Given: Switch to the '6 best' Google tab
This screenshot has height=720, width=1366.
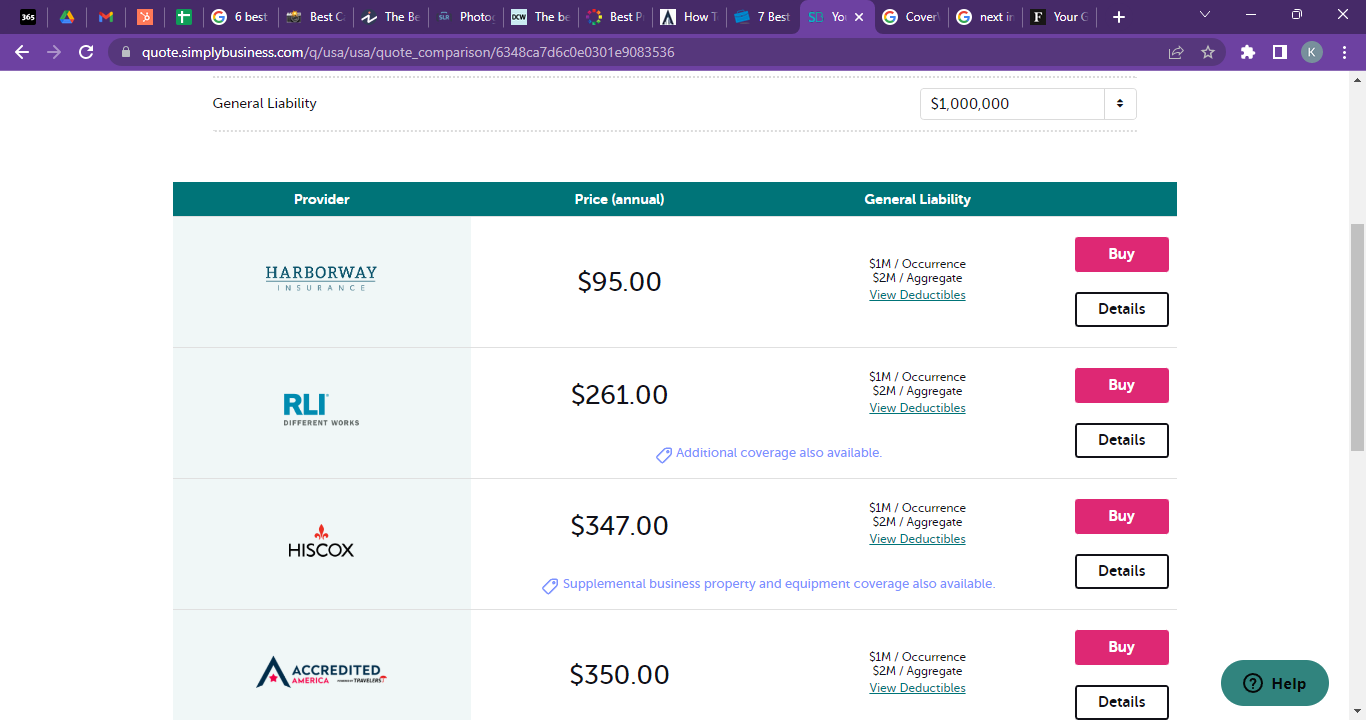Looking at the screenshot, I should (240, 17).
